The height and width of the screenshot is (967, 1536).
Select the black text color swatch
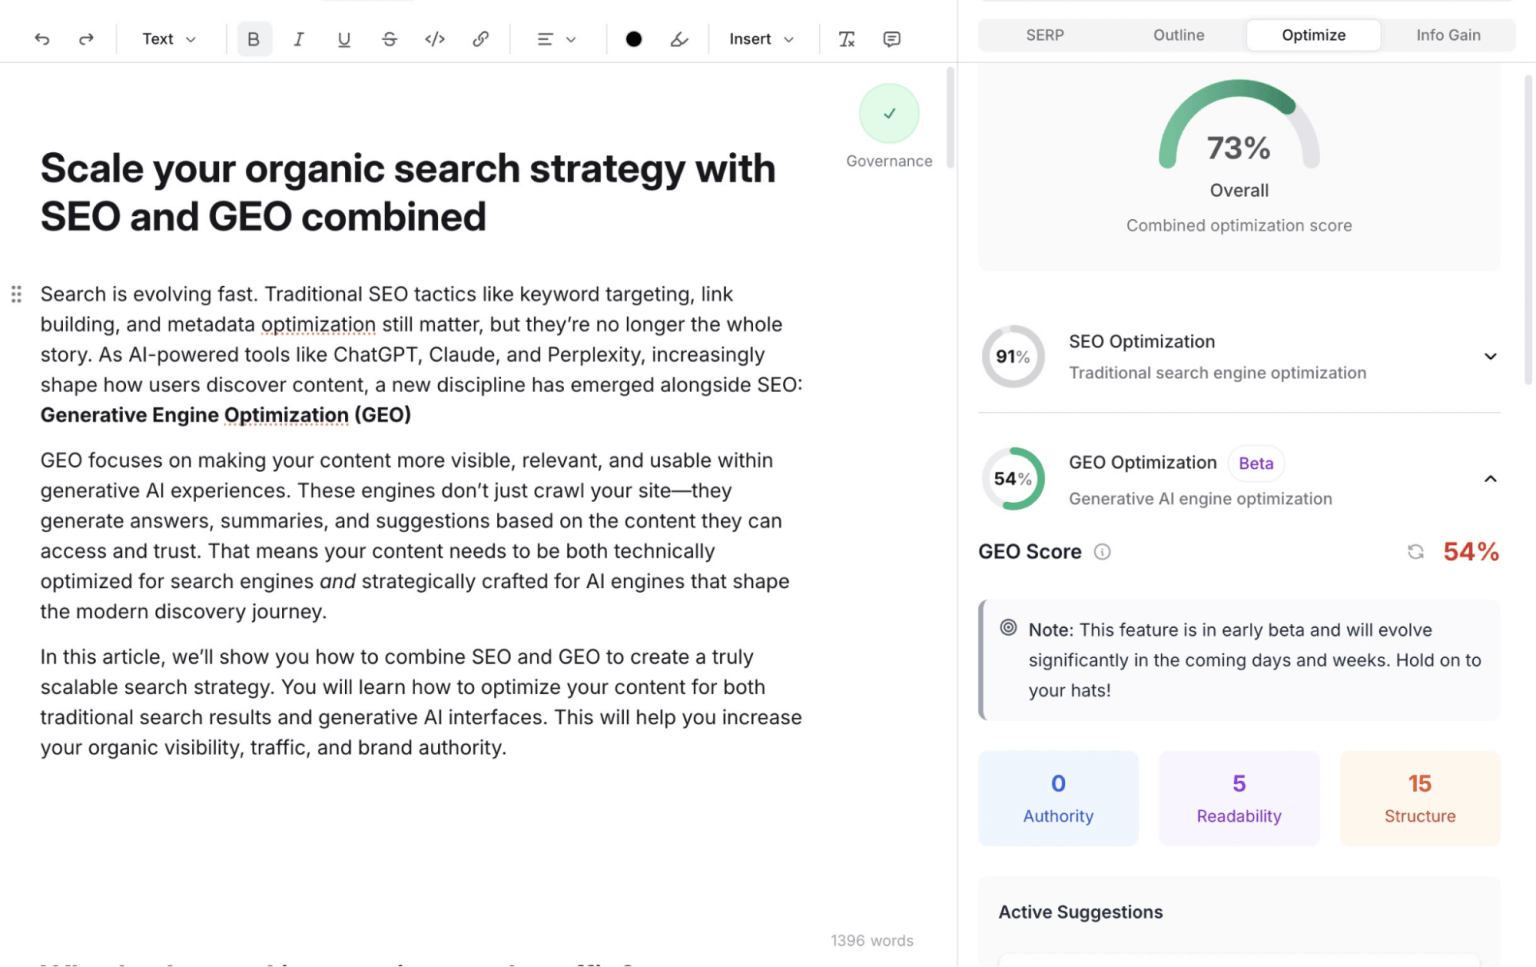(x=634, y=38)
